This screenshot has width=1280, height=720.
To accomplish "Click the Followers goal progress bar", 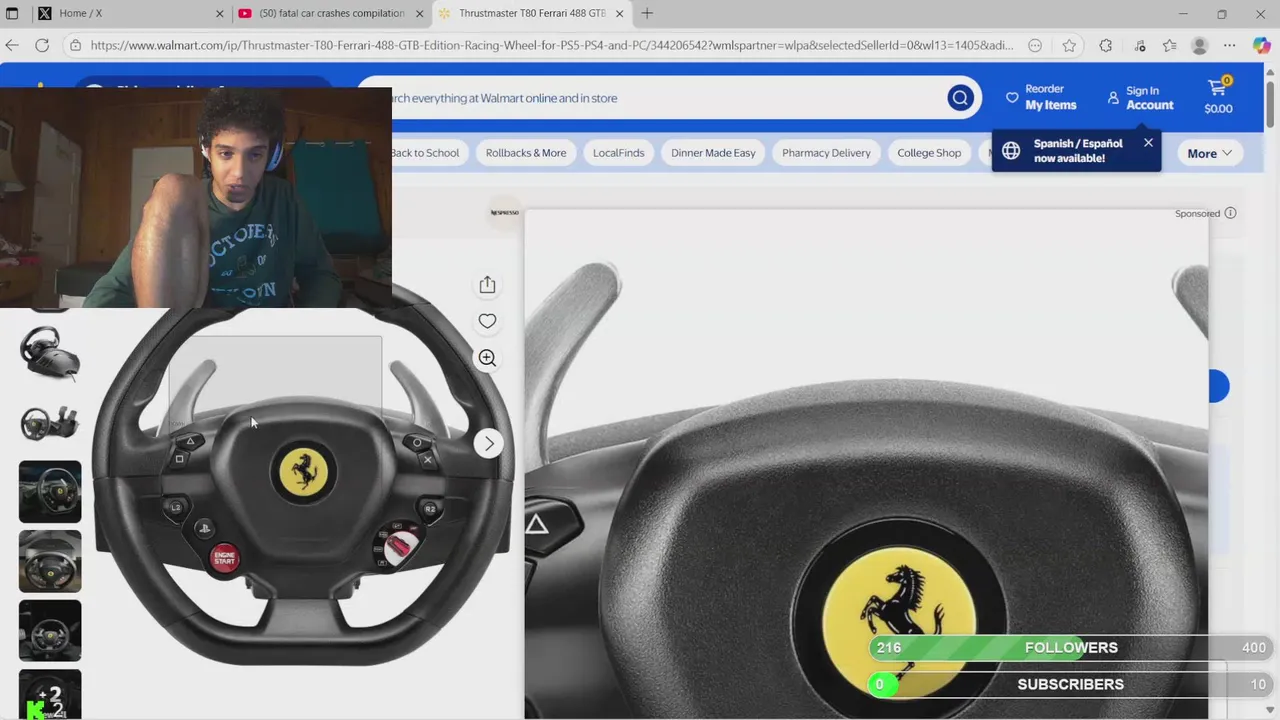I will [x=1070, y=648].
